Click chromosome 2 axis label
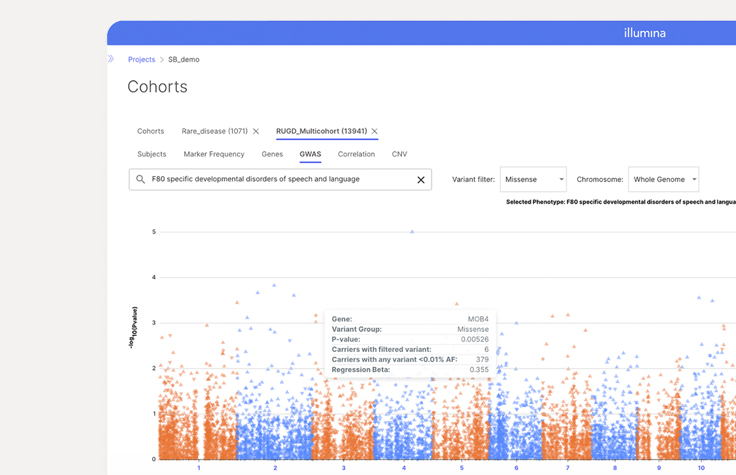The image size is (736, 475). tap(275, 468)
